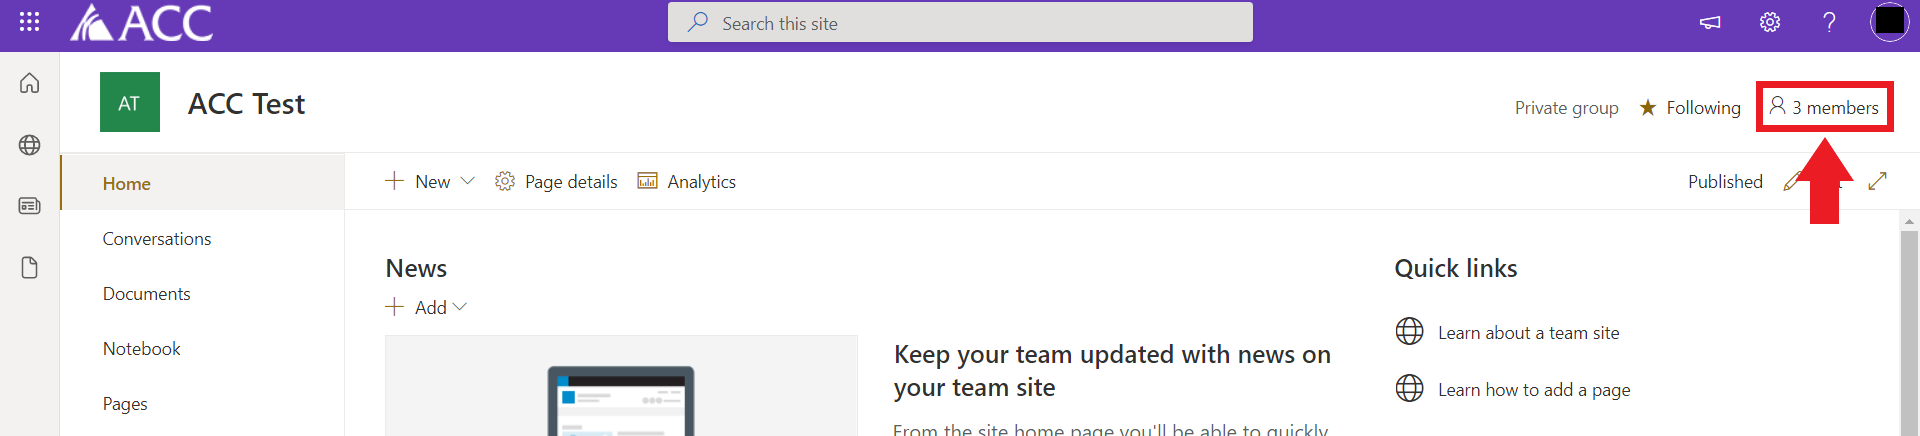Open Learn about a team site link
Screen dimensions: 1920x436
[x=1528, y=333]
